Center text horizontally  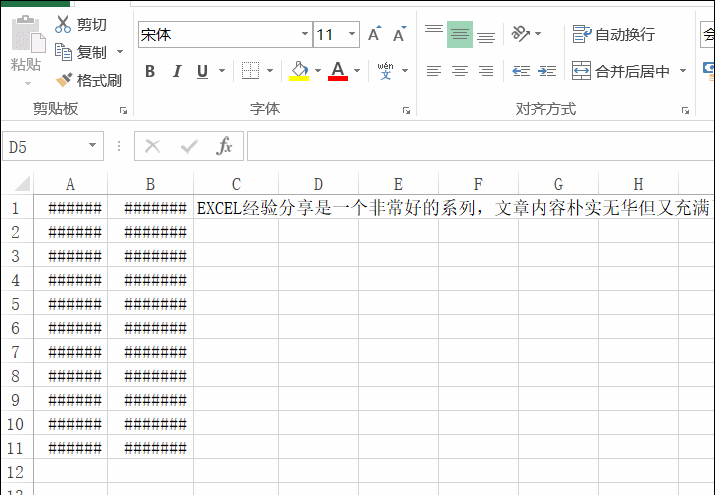(x=460, y=71)
